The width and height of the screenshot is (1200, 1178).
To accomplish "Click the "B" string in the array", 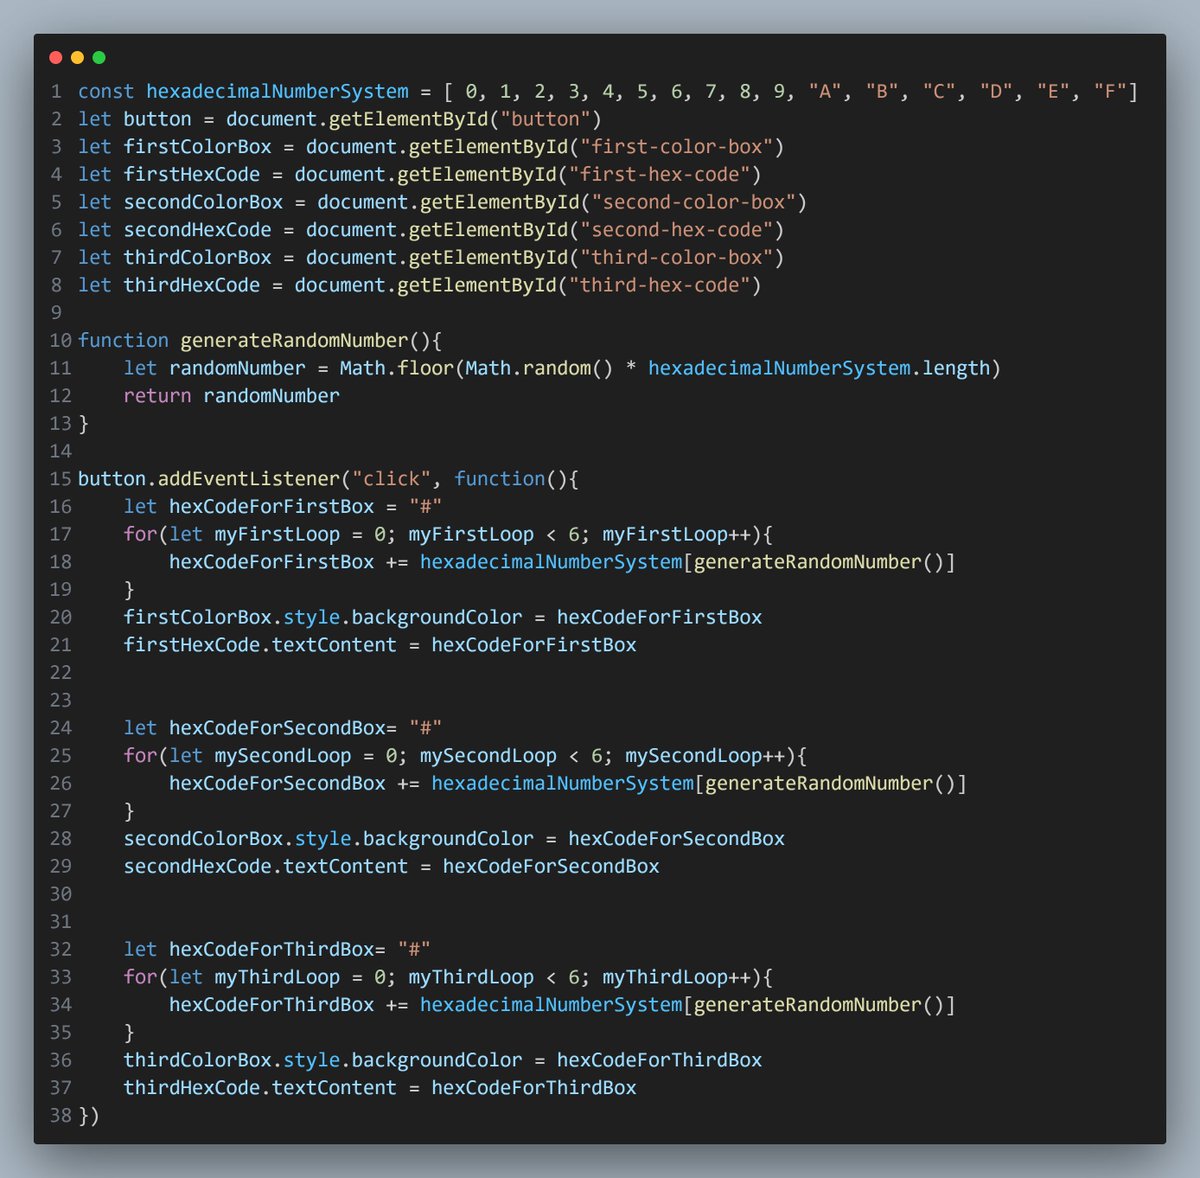I will point(882,92).
